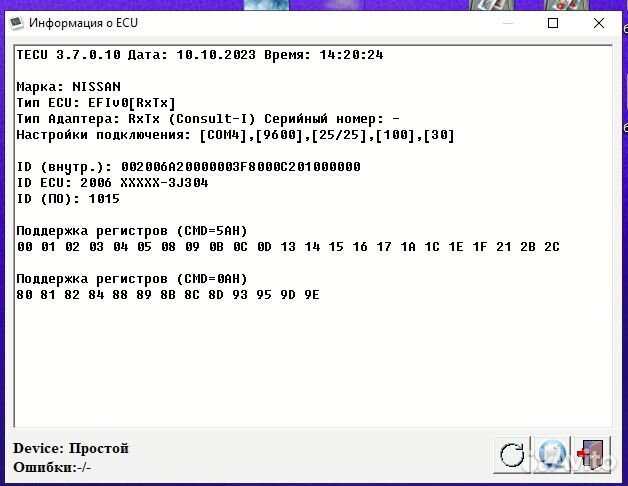This screenshot has height=486, width=628.
Task: Click the blue globe document icon
Action: [x=550, y=455]
